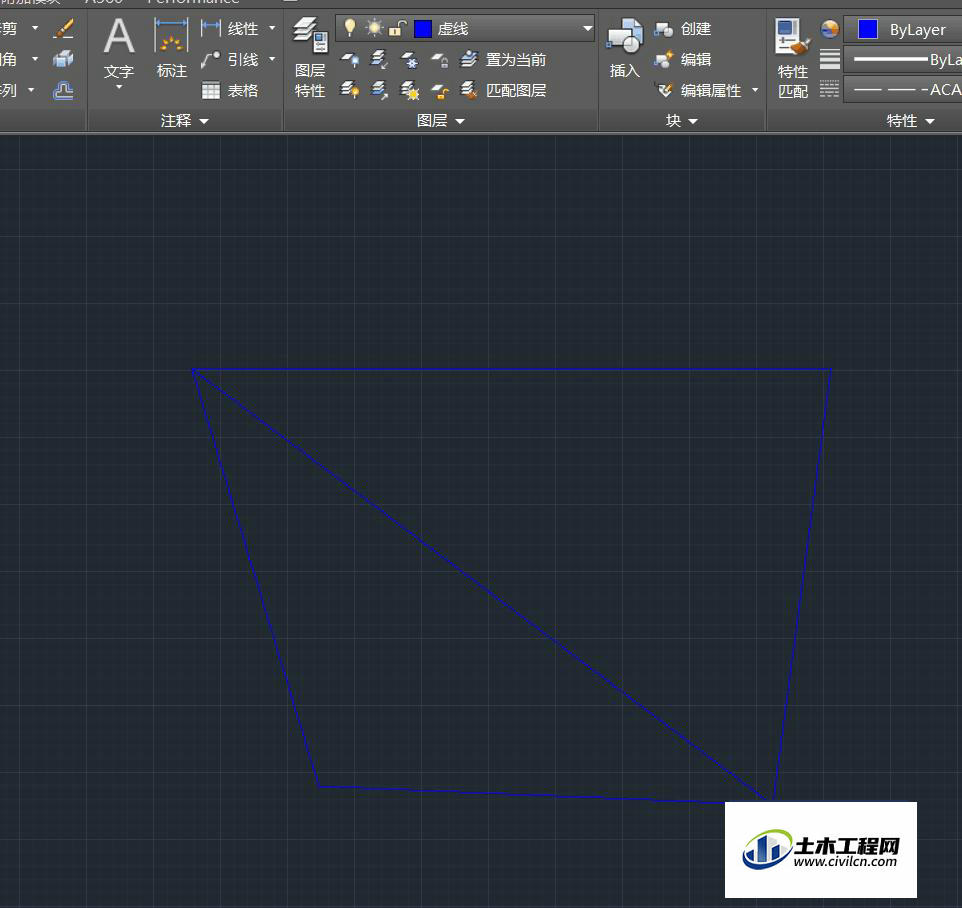Click the blue ByLayer color swatch

[867, 29]
